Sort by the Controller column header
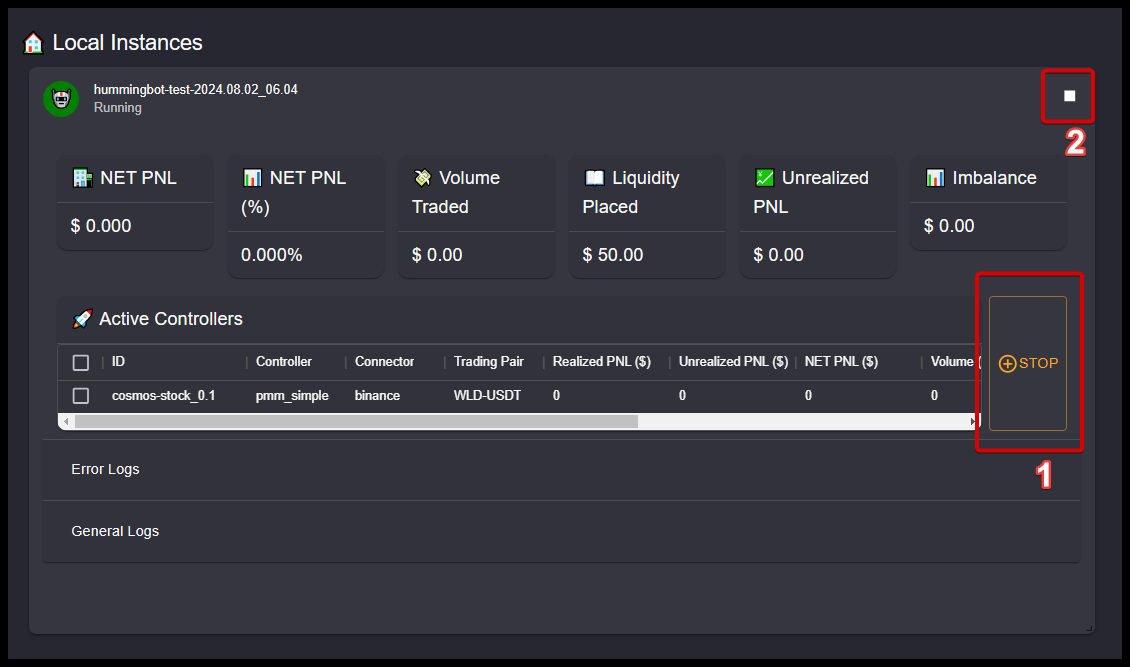The width and height of the screenshot is (1130, 667). tap(284, 362)
